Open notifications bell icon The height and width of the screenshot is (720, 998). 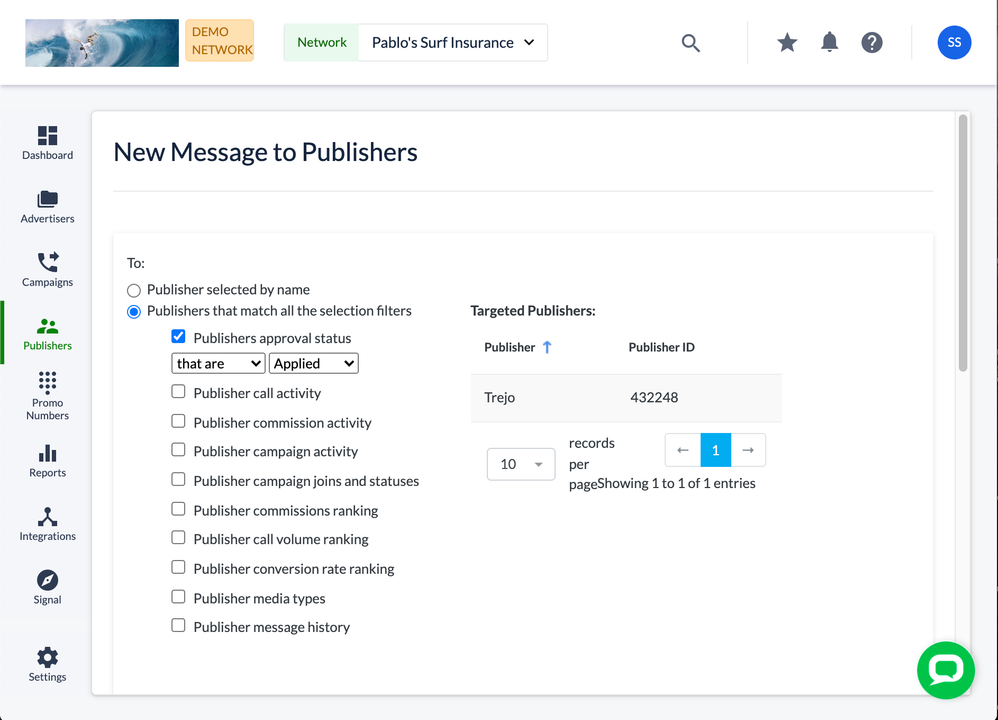tap(829, 42)
